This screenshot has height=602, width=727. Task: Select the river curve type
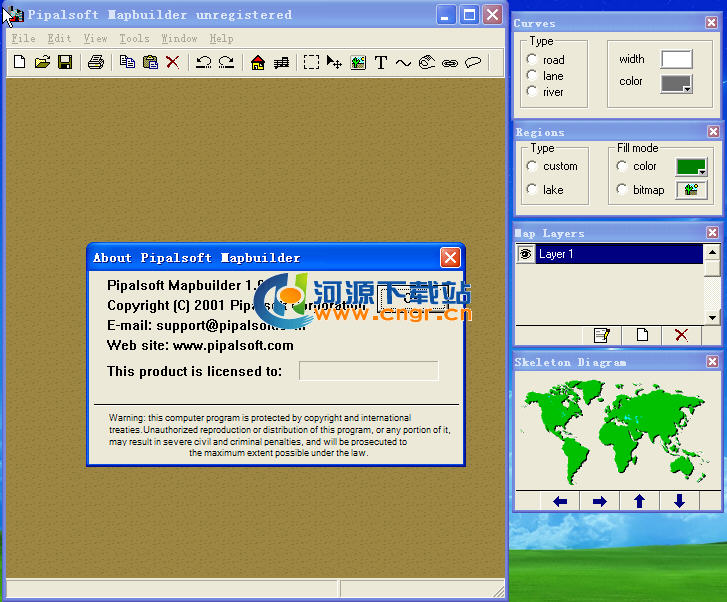pos(533,92)
